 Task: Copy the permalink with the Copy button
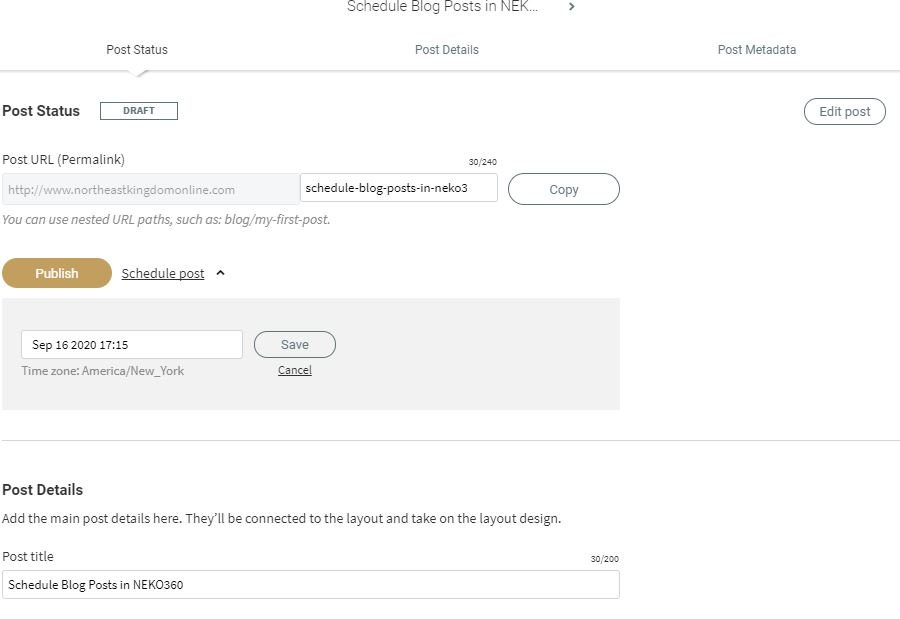click(564, 189)
